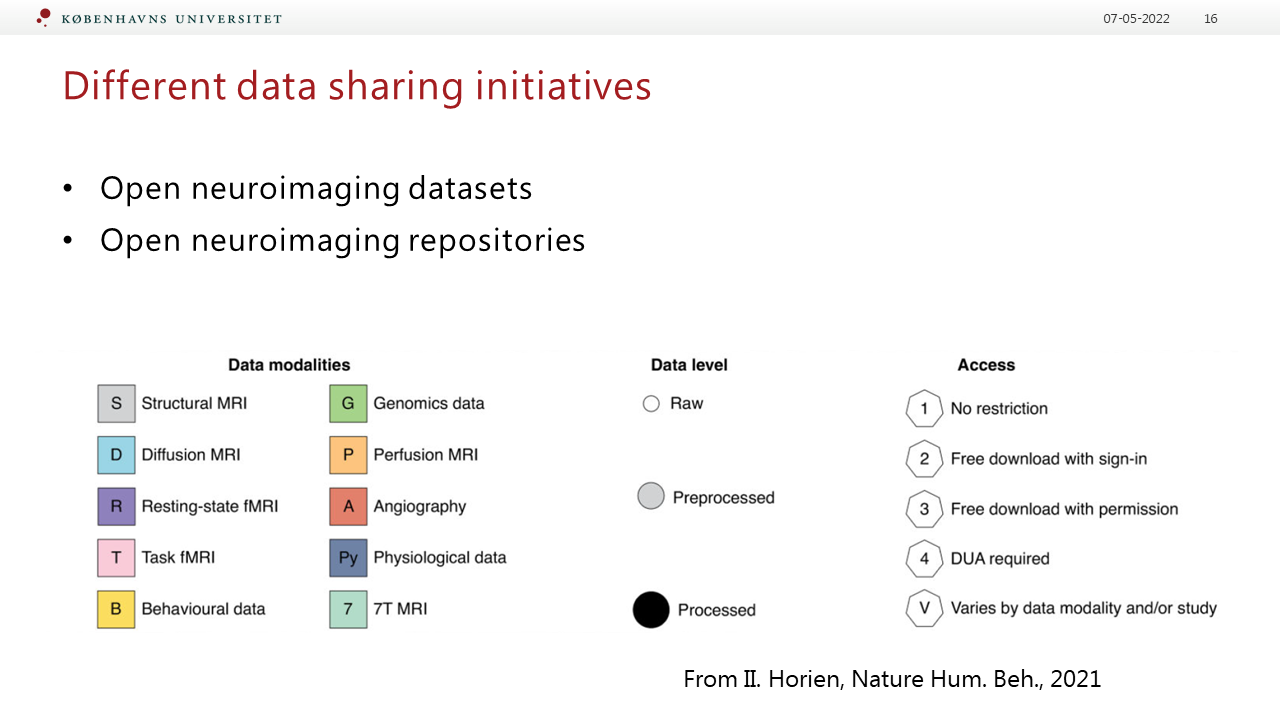Select the orange 'P' Perfusion MRI icon
The width and height of the screenshot is (1280, 720).
click(348, 455)
